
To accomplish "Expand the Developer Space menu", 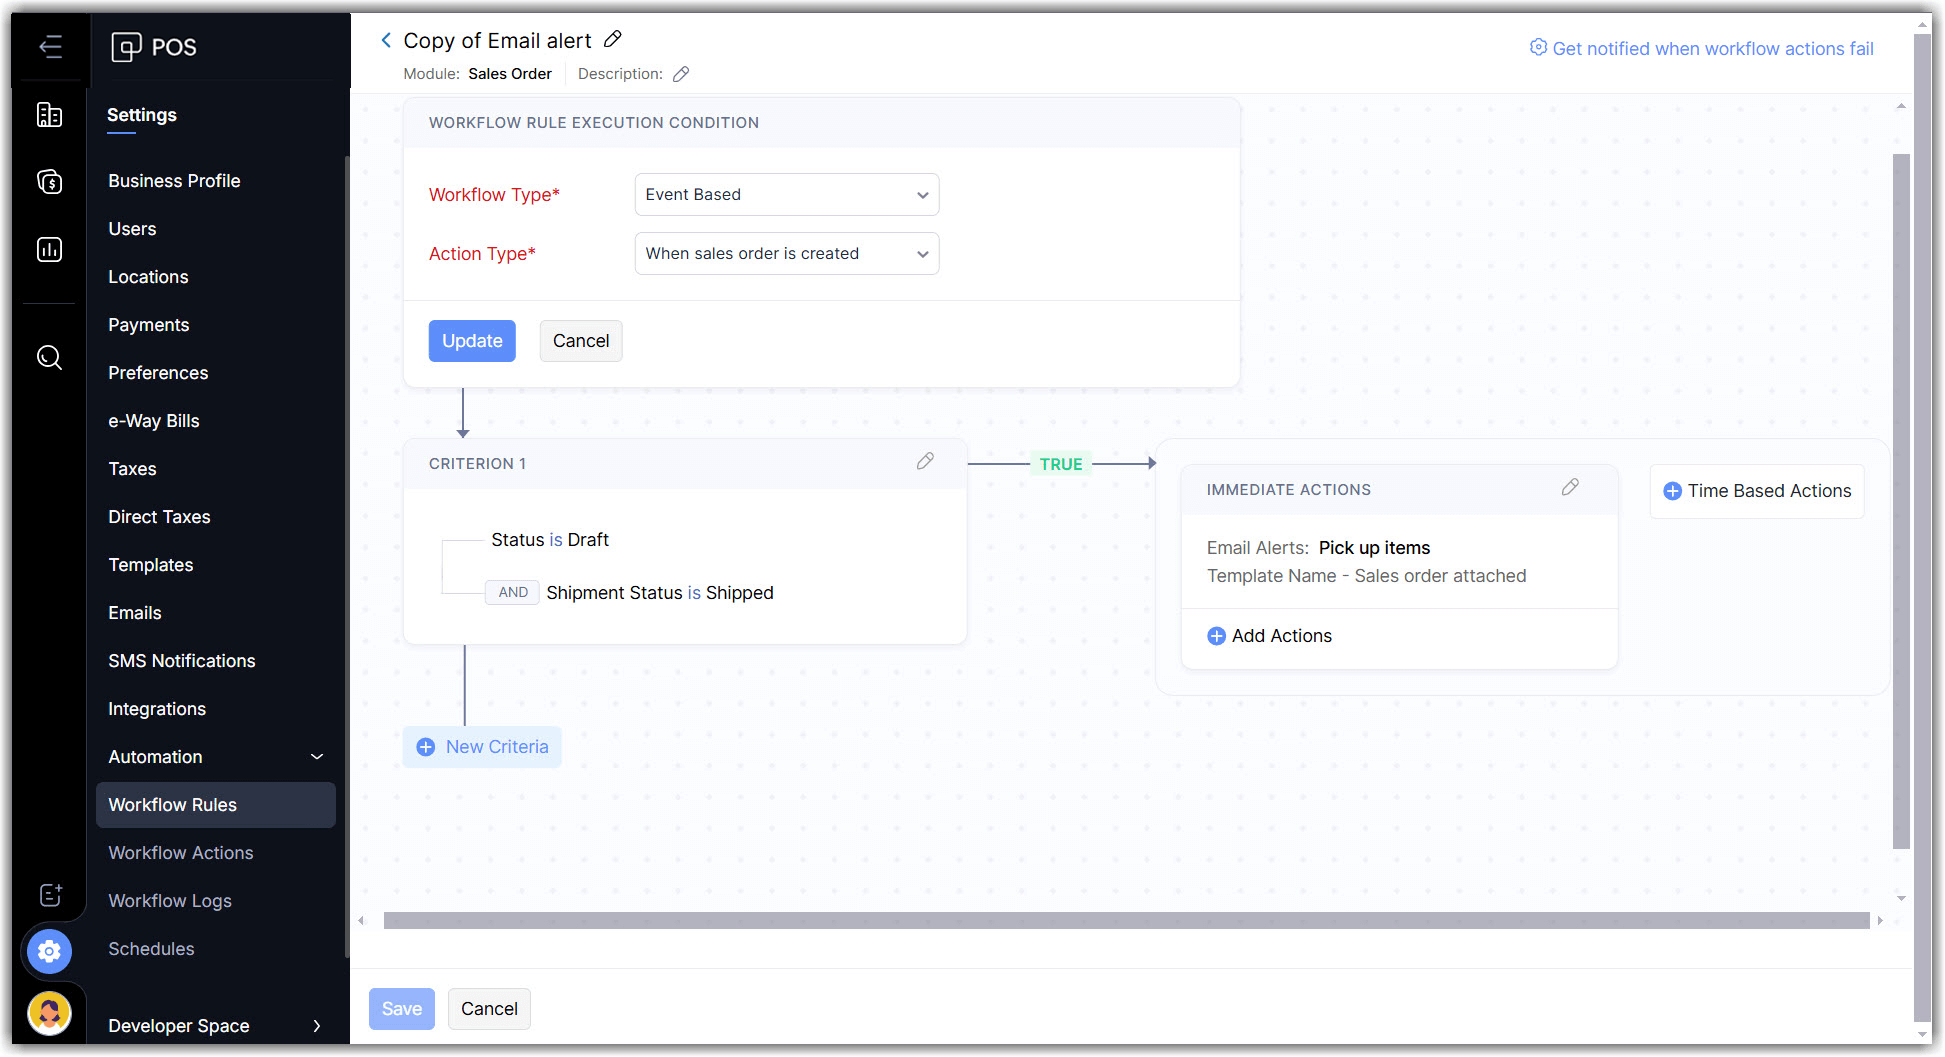I will pyautogui.click(x=317, y=1026).
